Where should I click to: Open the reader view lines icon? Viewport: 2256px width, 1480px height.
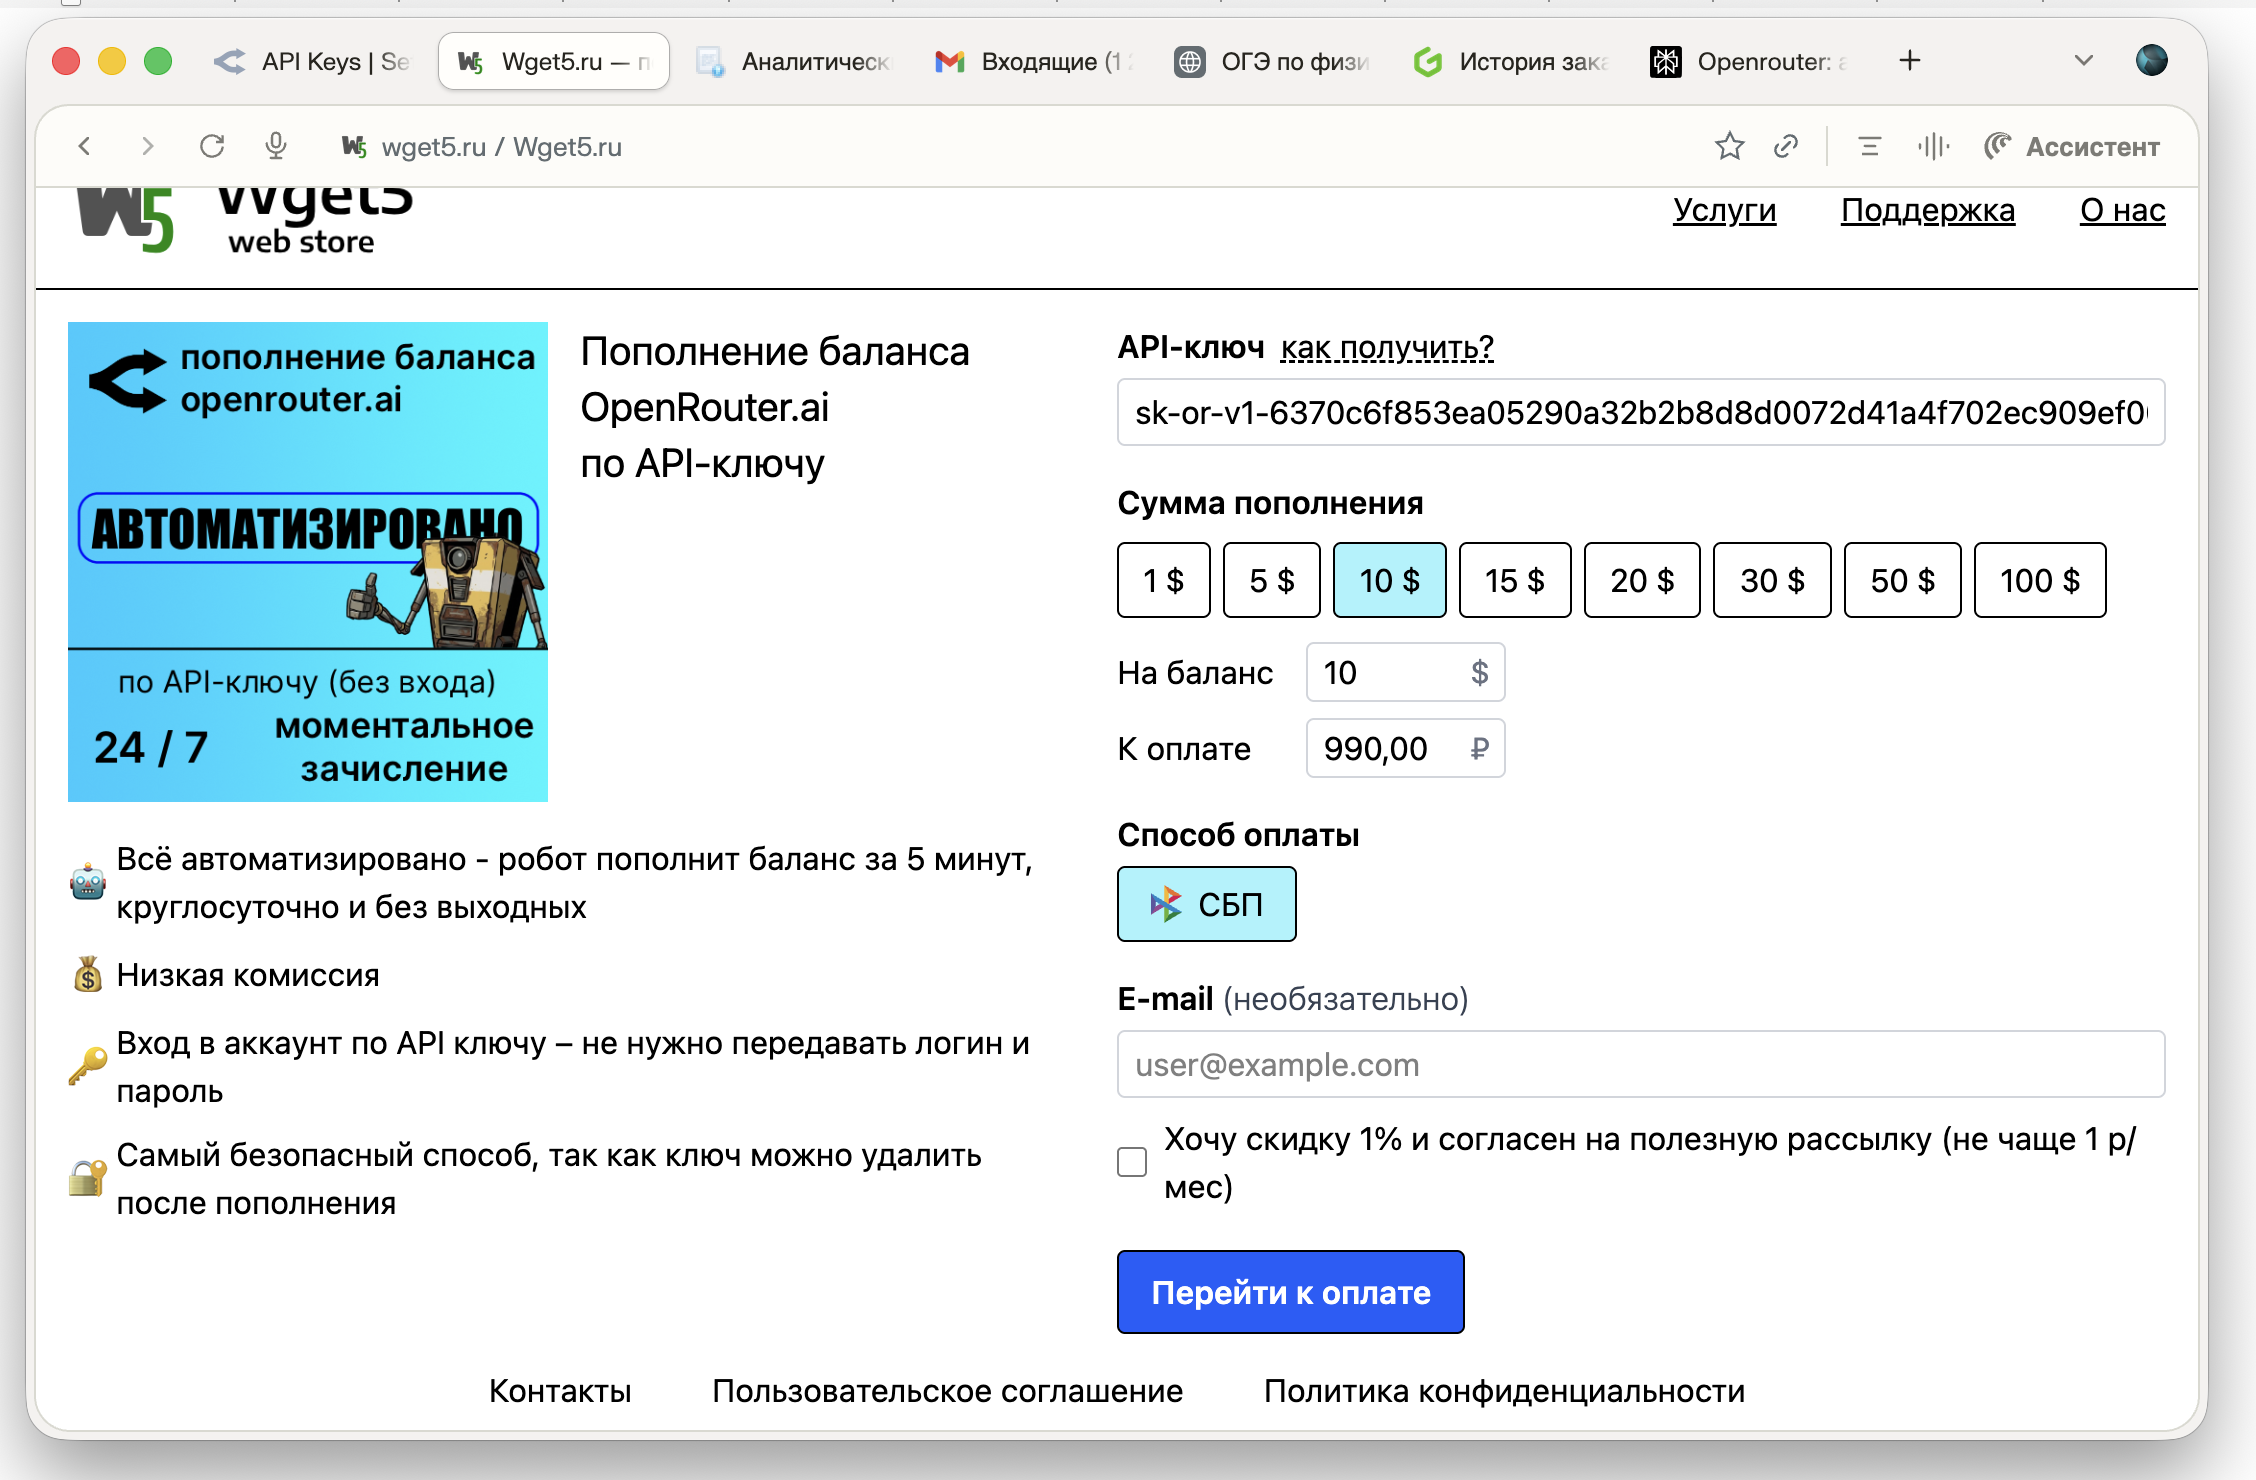click(x=1869, y=147)
